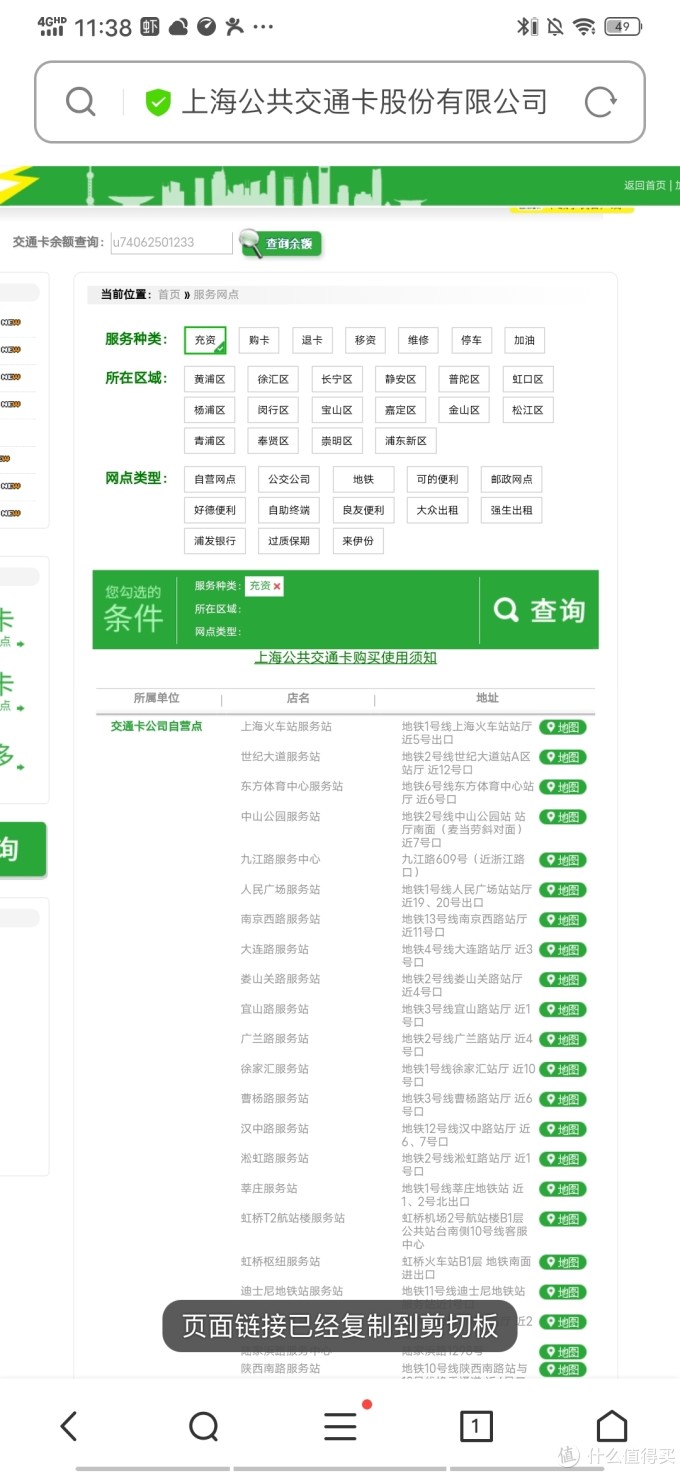Filter by 良友便利 outlet type

click(363, 510)
